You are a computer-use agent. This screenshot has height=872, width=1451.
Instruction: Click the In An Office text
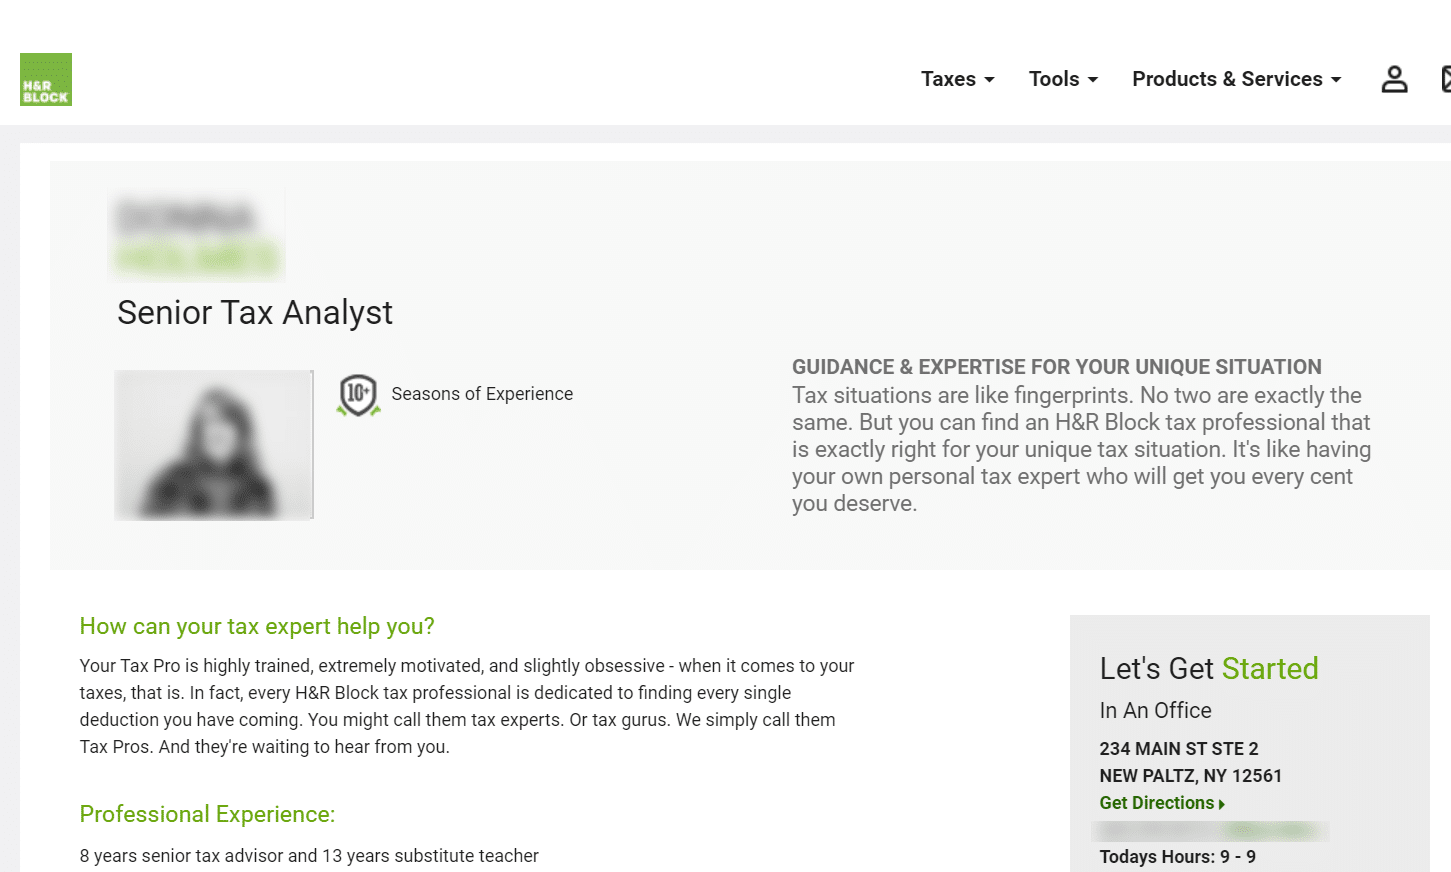click(x=1155, y=710)
